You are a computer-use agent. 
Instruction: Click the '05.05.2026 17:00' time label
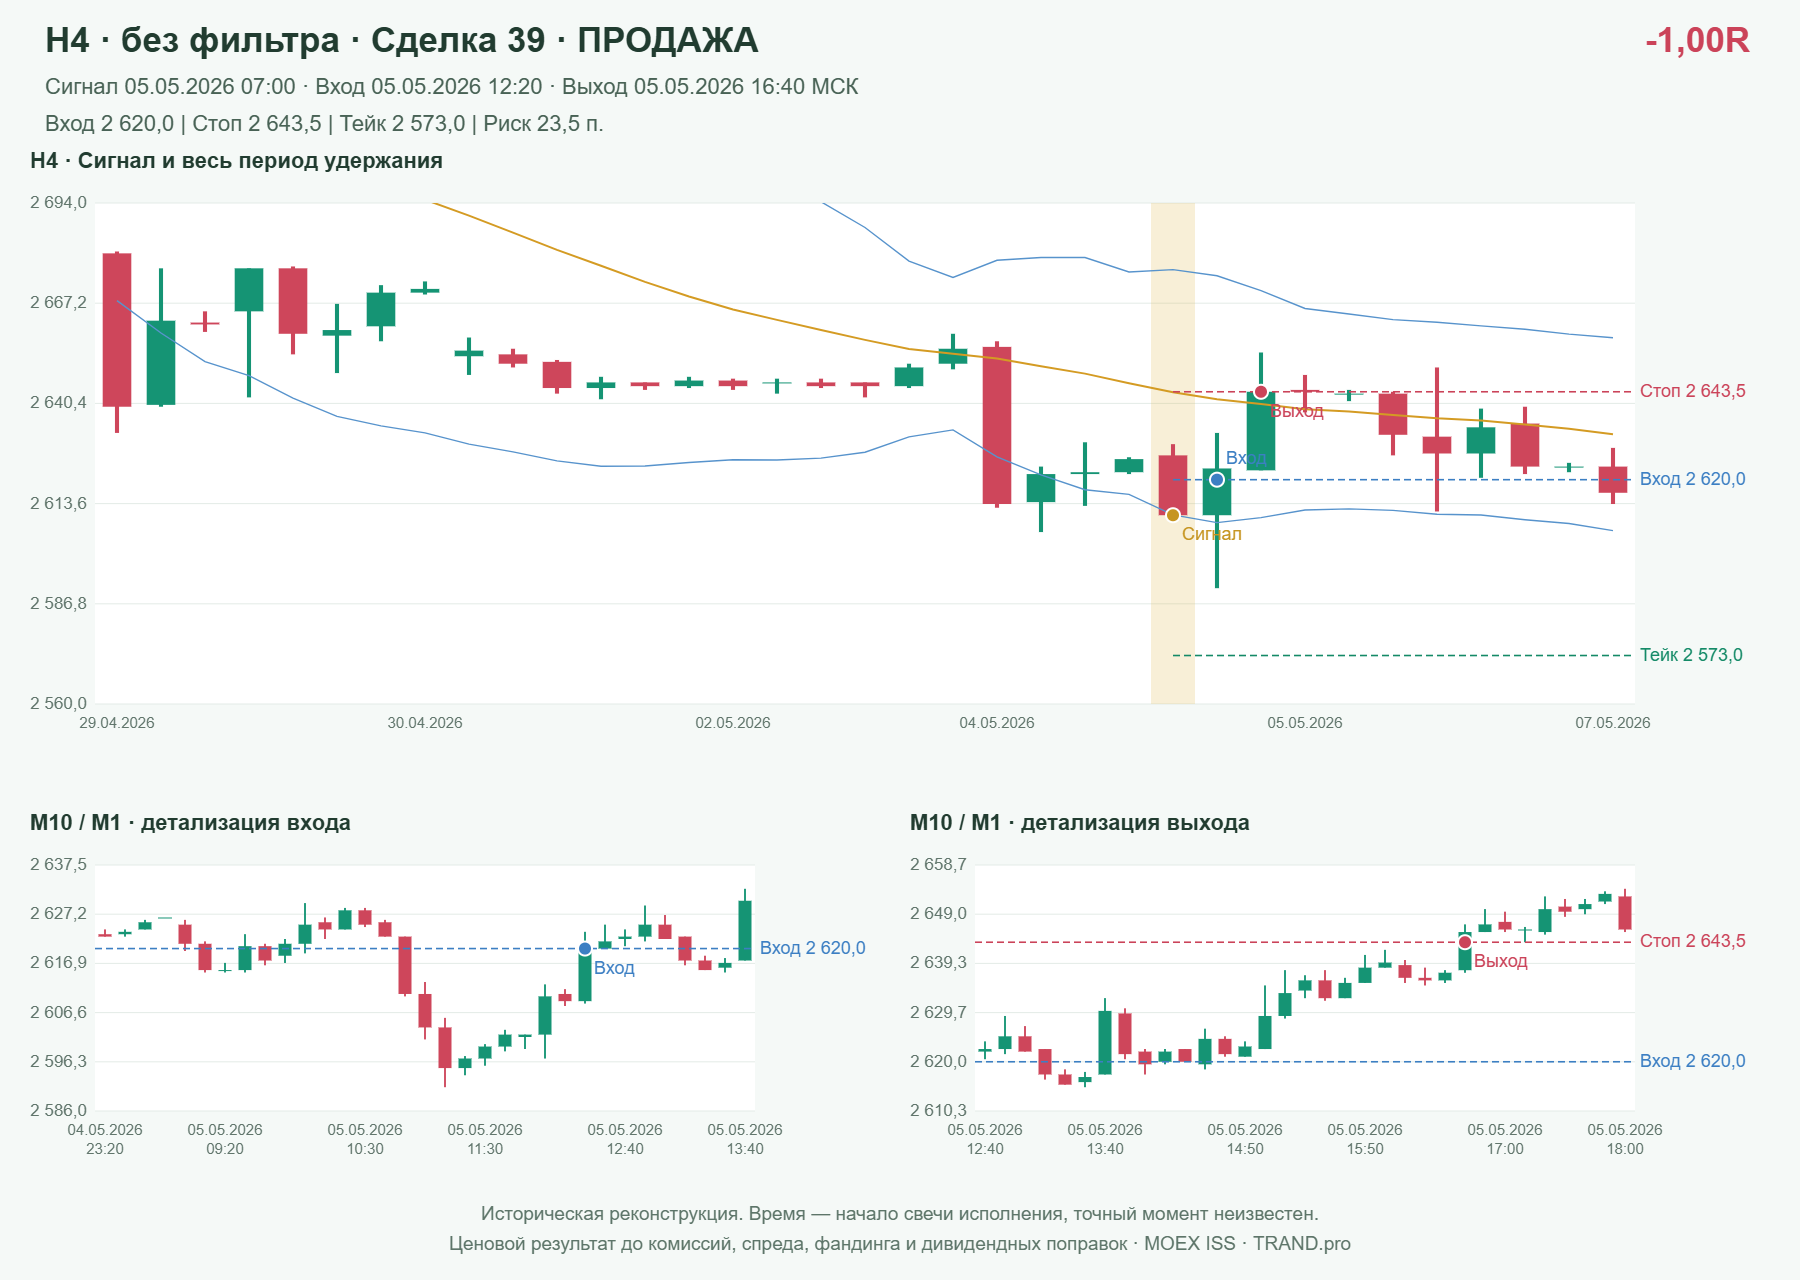coord(1505,1139)
